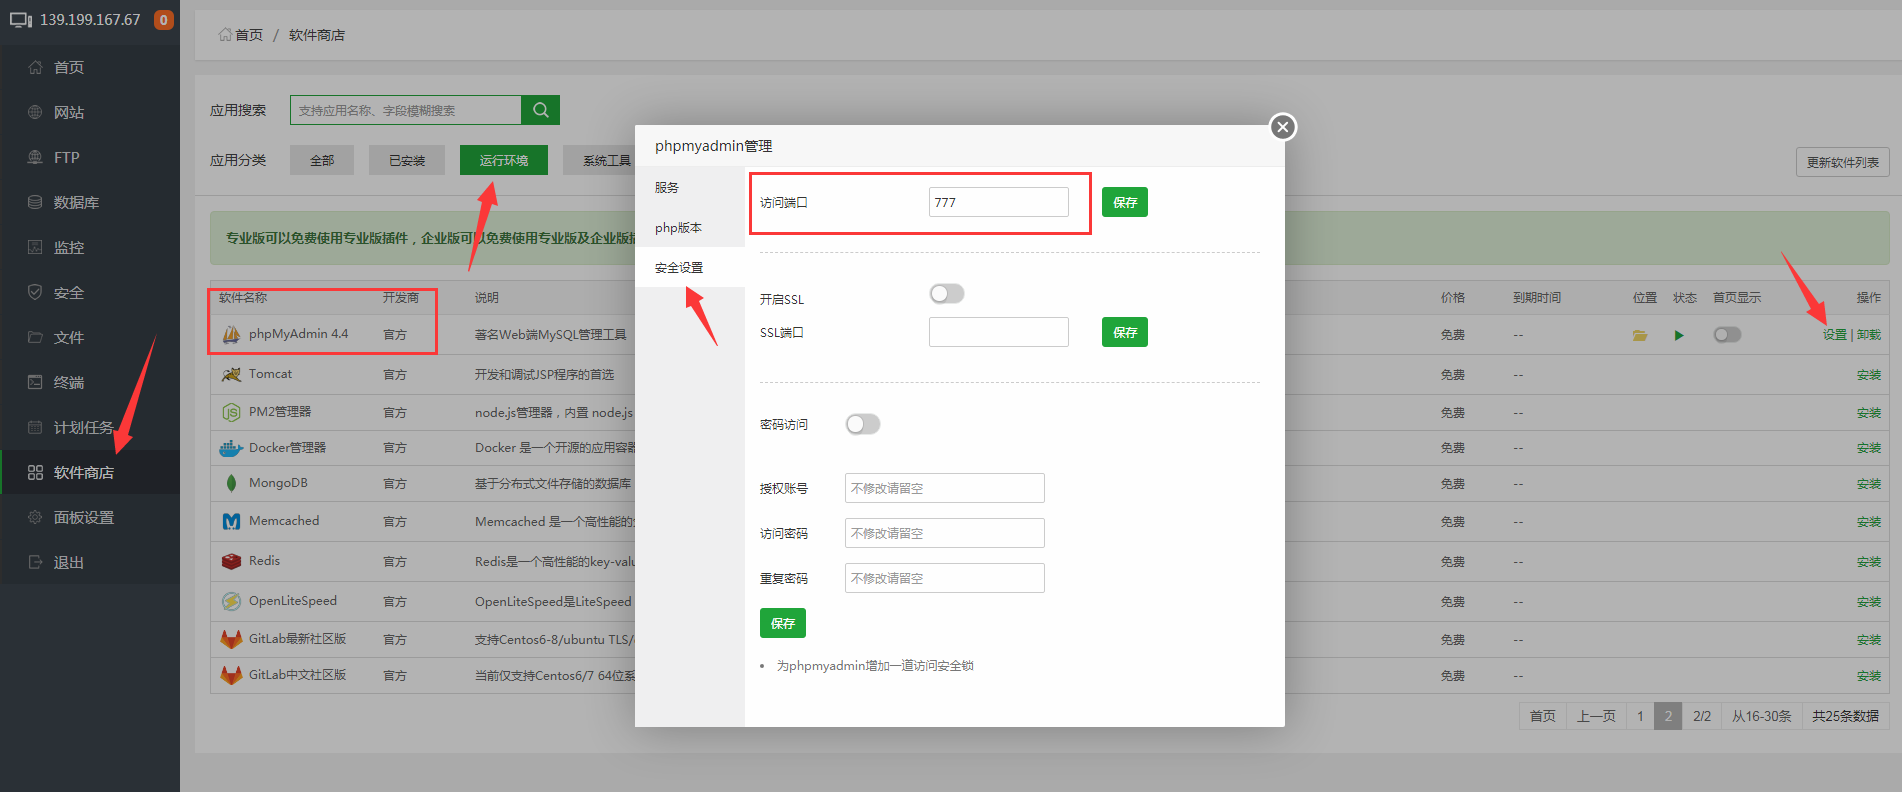Save the 访问端口 setting

1125,202
